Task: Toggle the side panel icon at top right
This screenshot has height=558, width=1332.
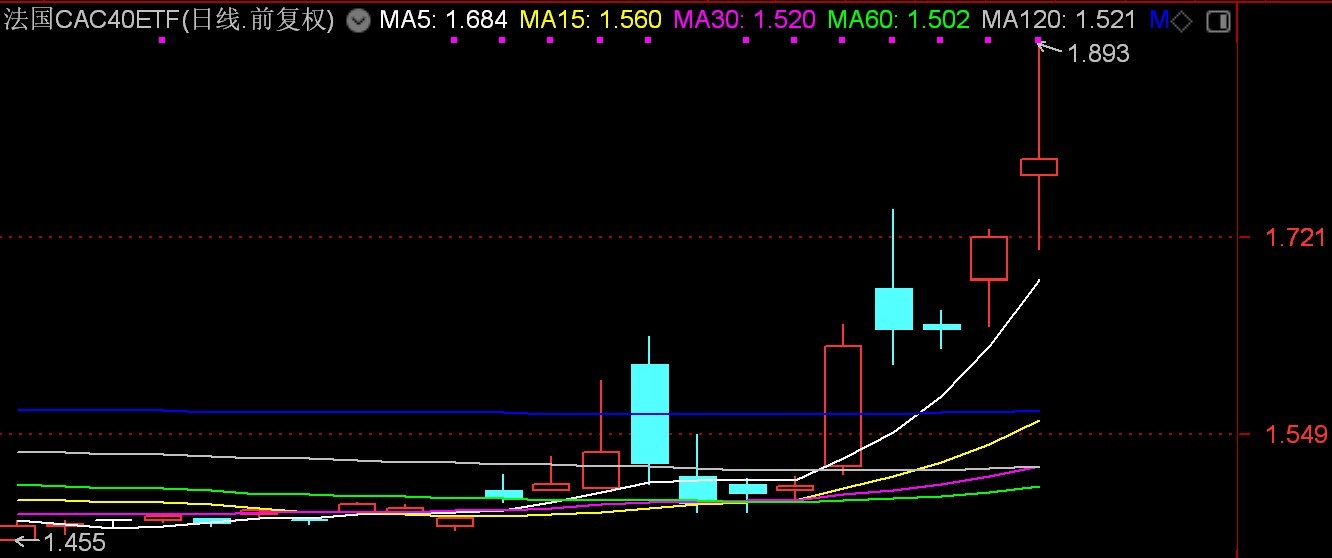Action: tap(1217, 21)
